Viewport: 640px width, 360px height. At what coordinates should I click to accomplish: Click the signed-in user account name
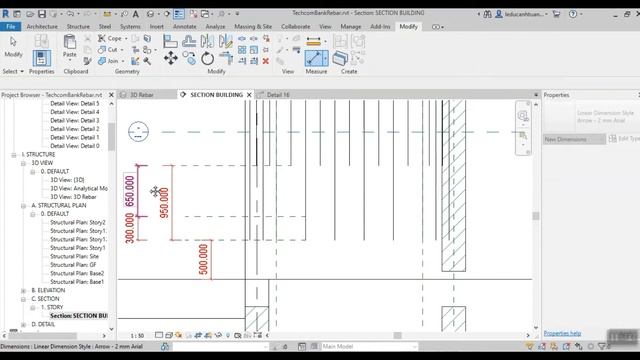click(524, 14)
